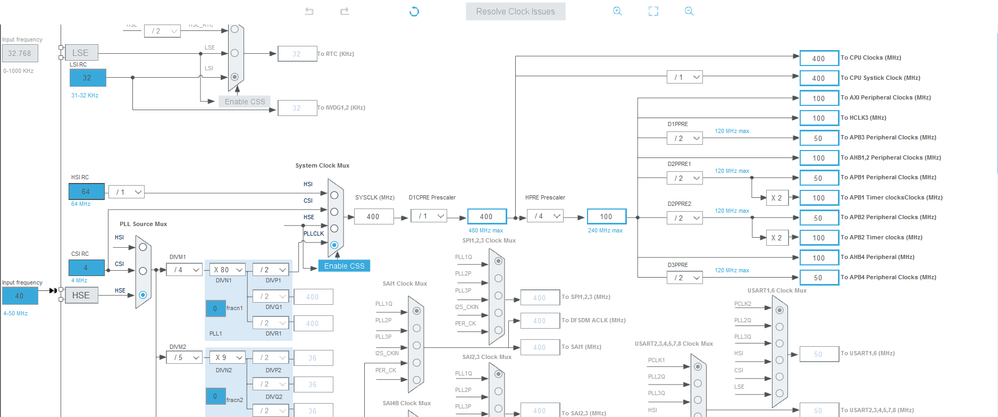Click the HSE oscillator block
This screenshot has height=417, width=998.
point(80,295)
